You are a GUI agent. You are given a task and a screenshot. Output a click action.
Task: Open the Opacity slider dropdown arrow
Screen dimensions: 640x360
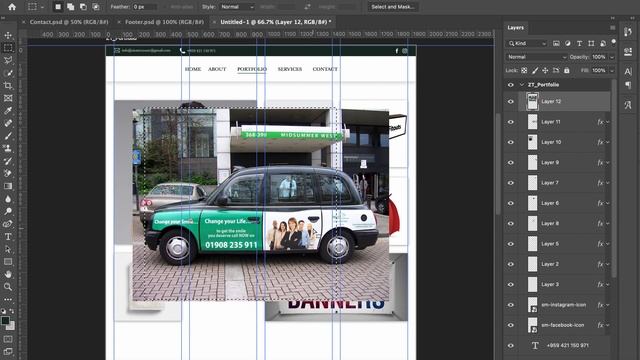612,57
